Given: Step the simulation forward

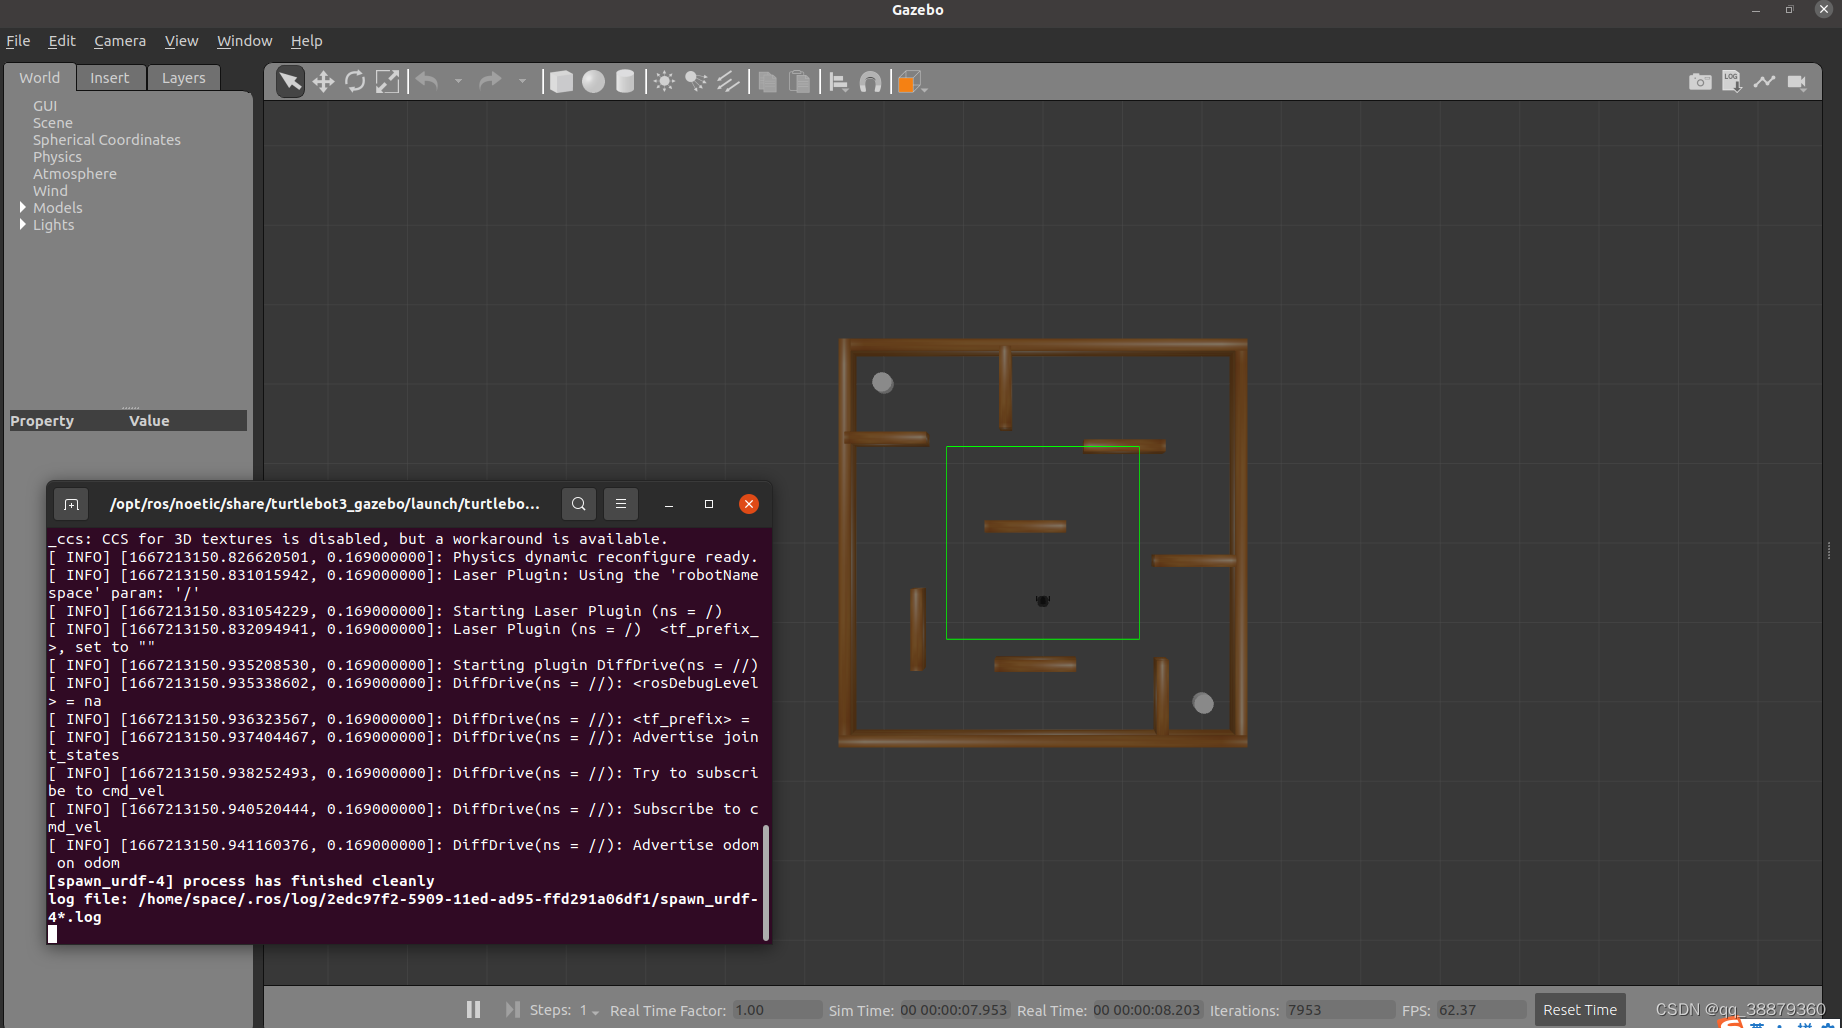Looking at the screenshot, I should (x=512, y=1010).
